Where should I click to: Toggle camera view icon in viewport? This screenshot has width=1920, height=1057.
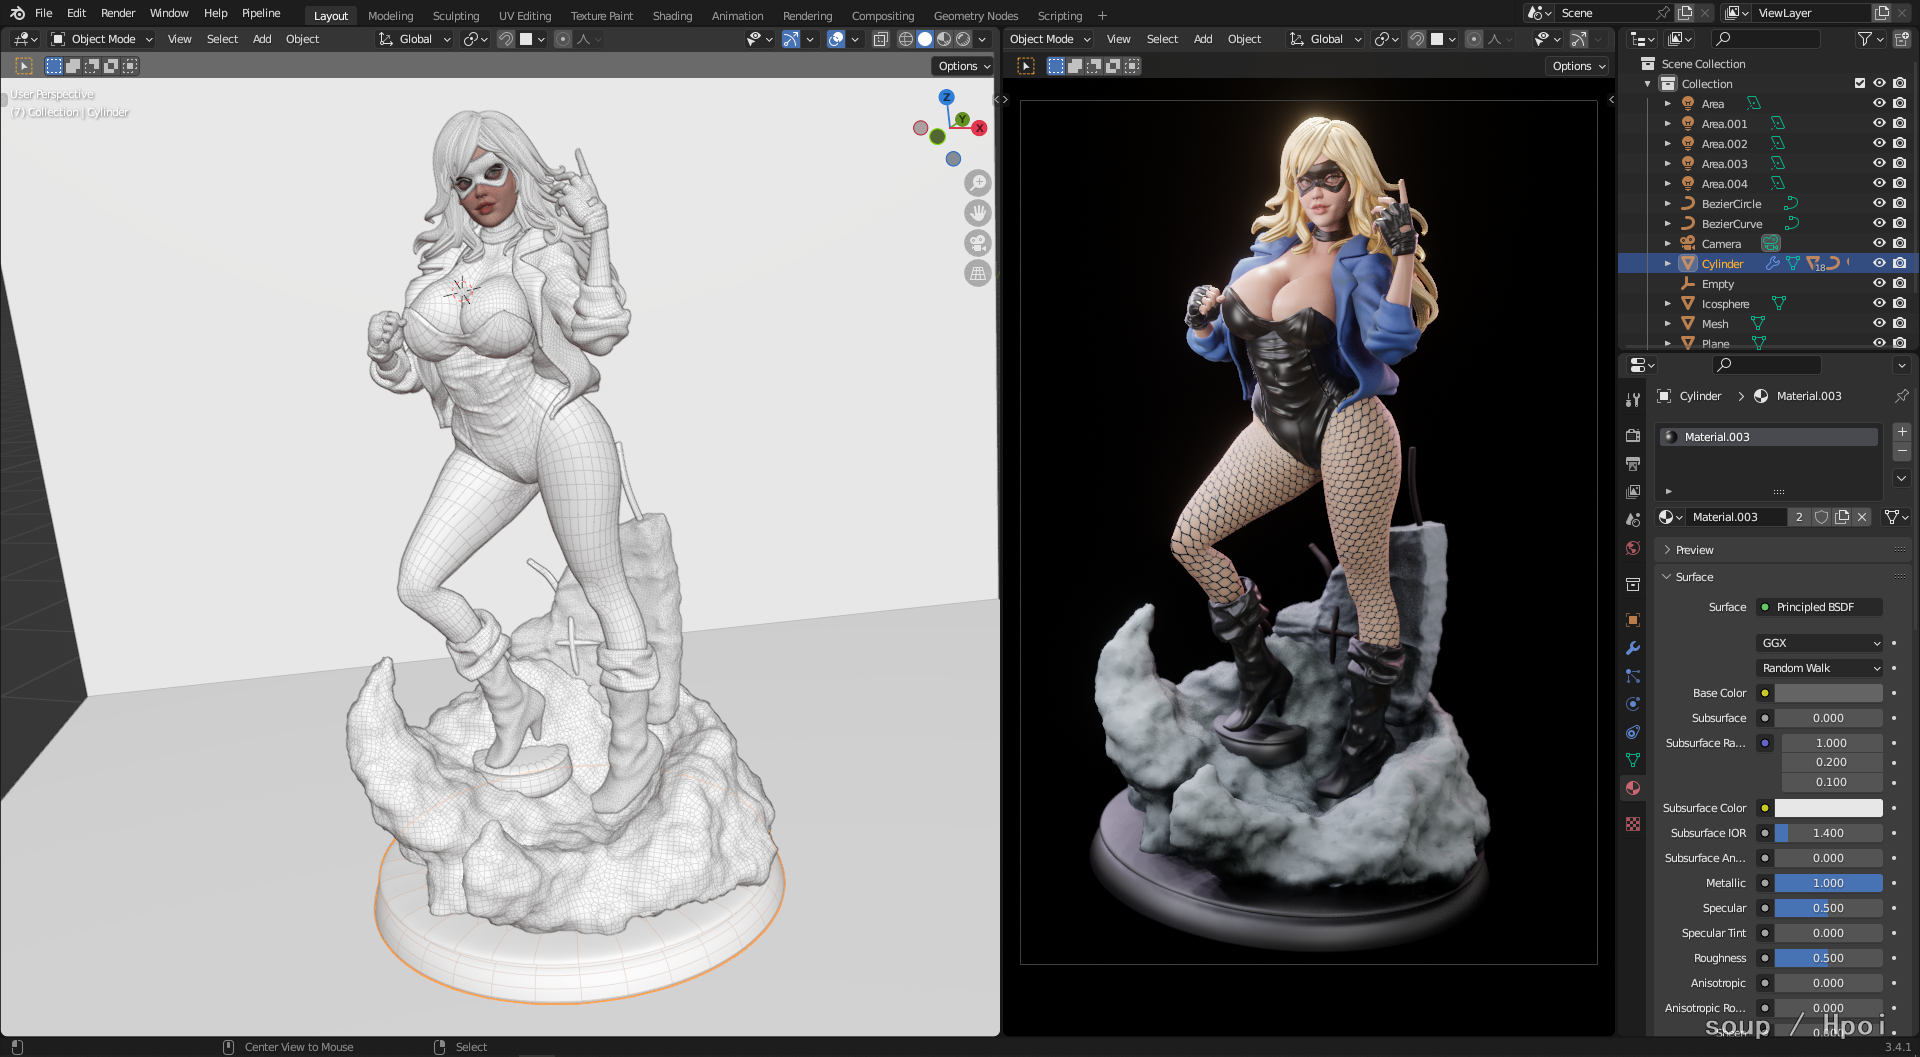[x=977, y=243]
